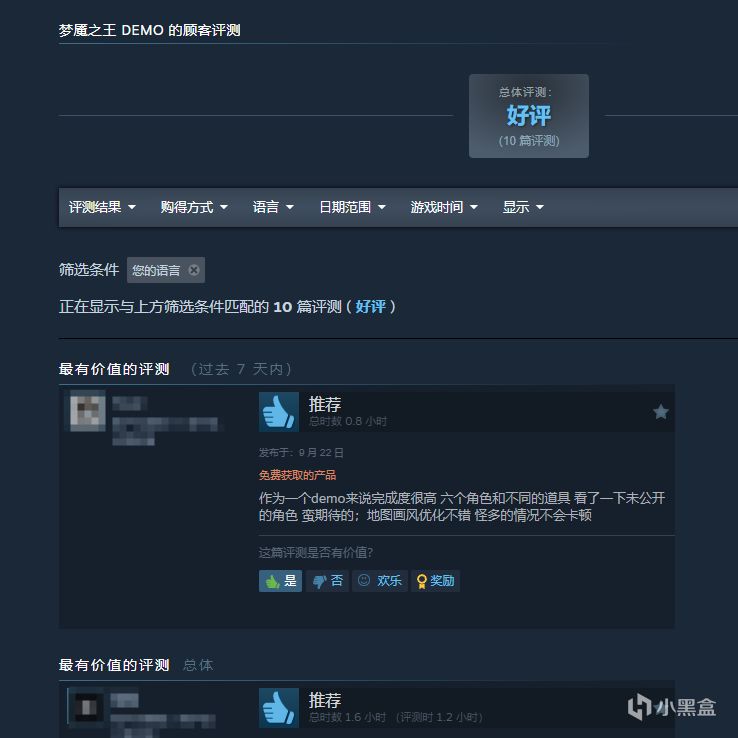738x738 pixels.
Task: Open the 显示 dropdown menu
Action: (523, 207)
